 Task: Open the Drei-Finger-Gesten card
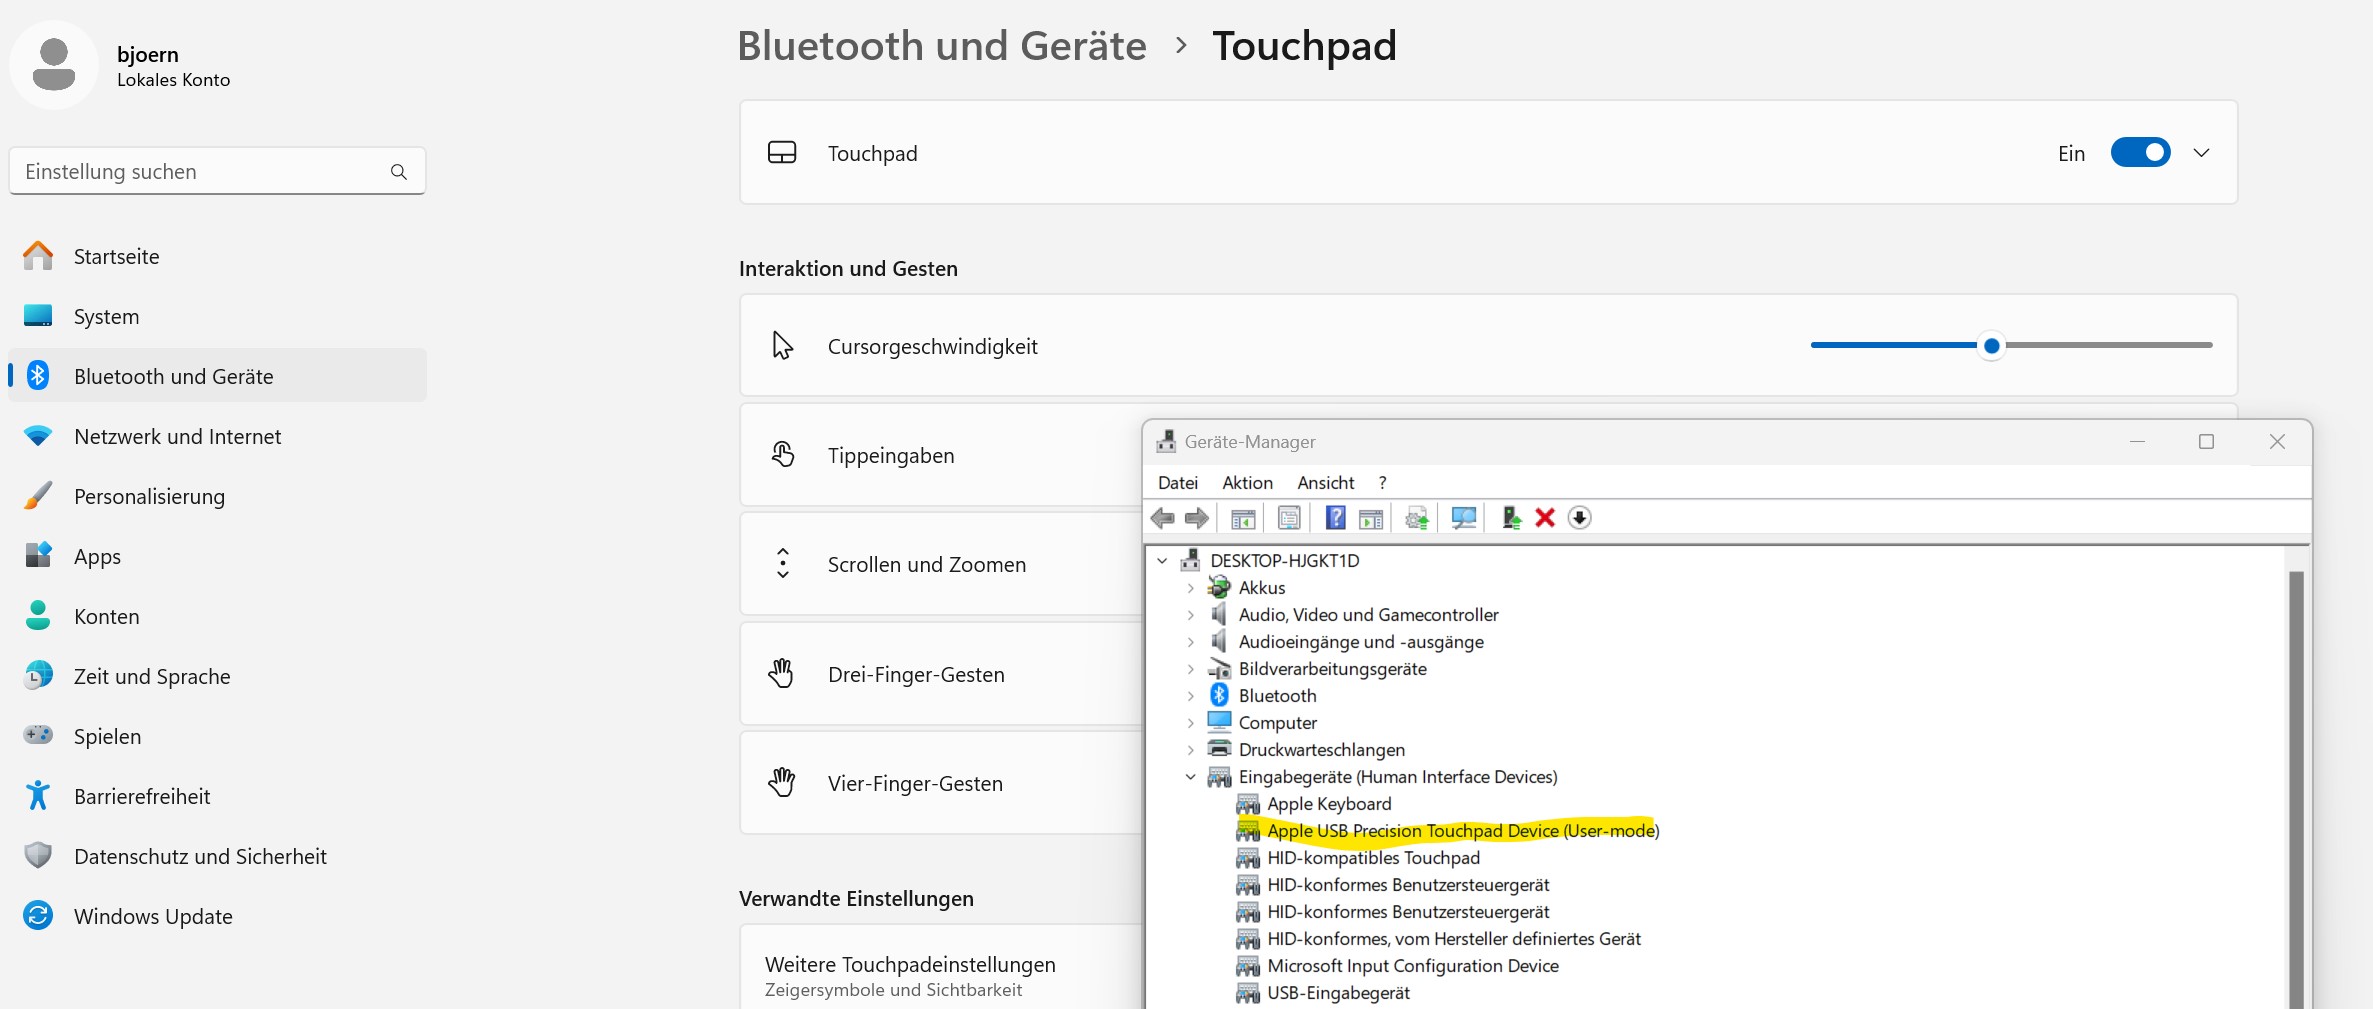[941, 675]
